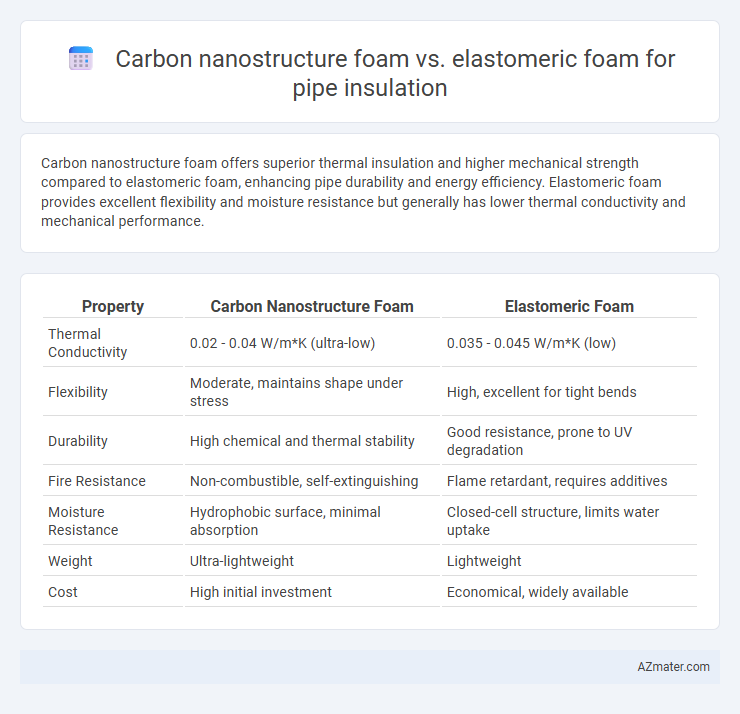This screenshot has height=714, width=740.
Task: Click cell 'Economical, widely available'
Action: click(569, 592)
